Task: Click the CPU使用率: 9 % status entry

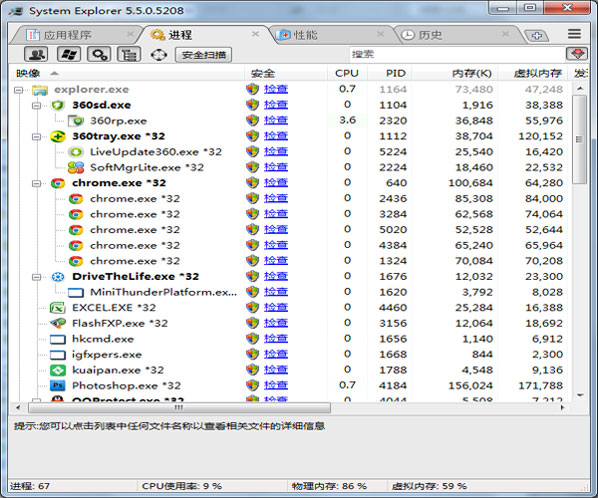Action: coord(182,486)
